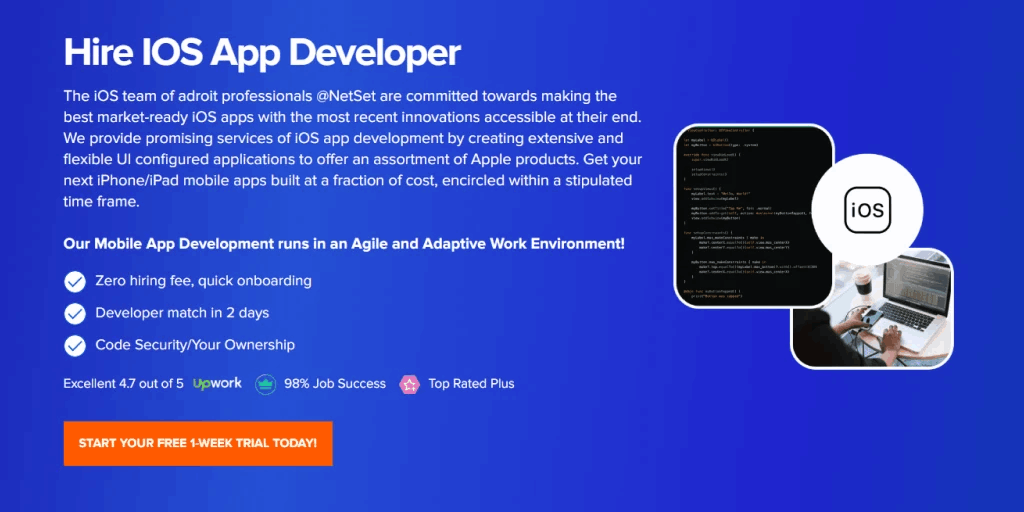Click the Start Your Free 1-Week Trial button
This screenshot has height=512, width=1024.
click(198, 443)
